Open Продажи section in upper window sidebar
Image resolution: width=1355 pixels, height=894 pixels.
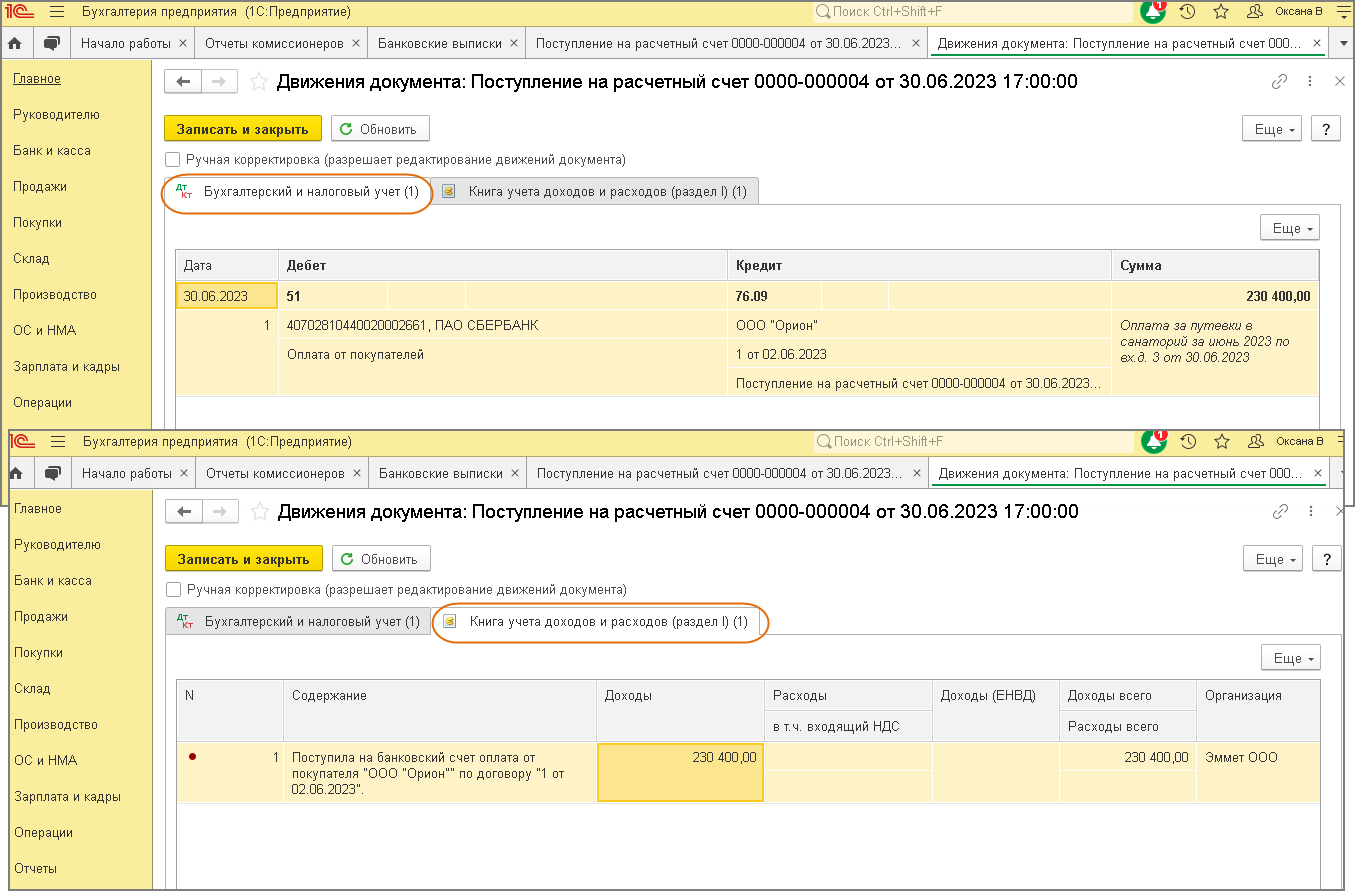click(x=40, y=187)
